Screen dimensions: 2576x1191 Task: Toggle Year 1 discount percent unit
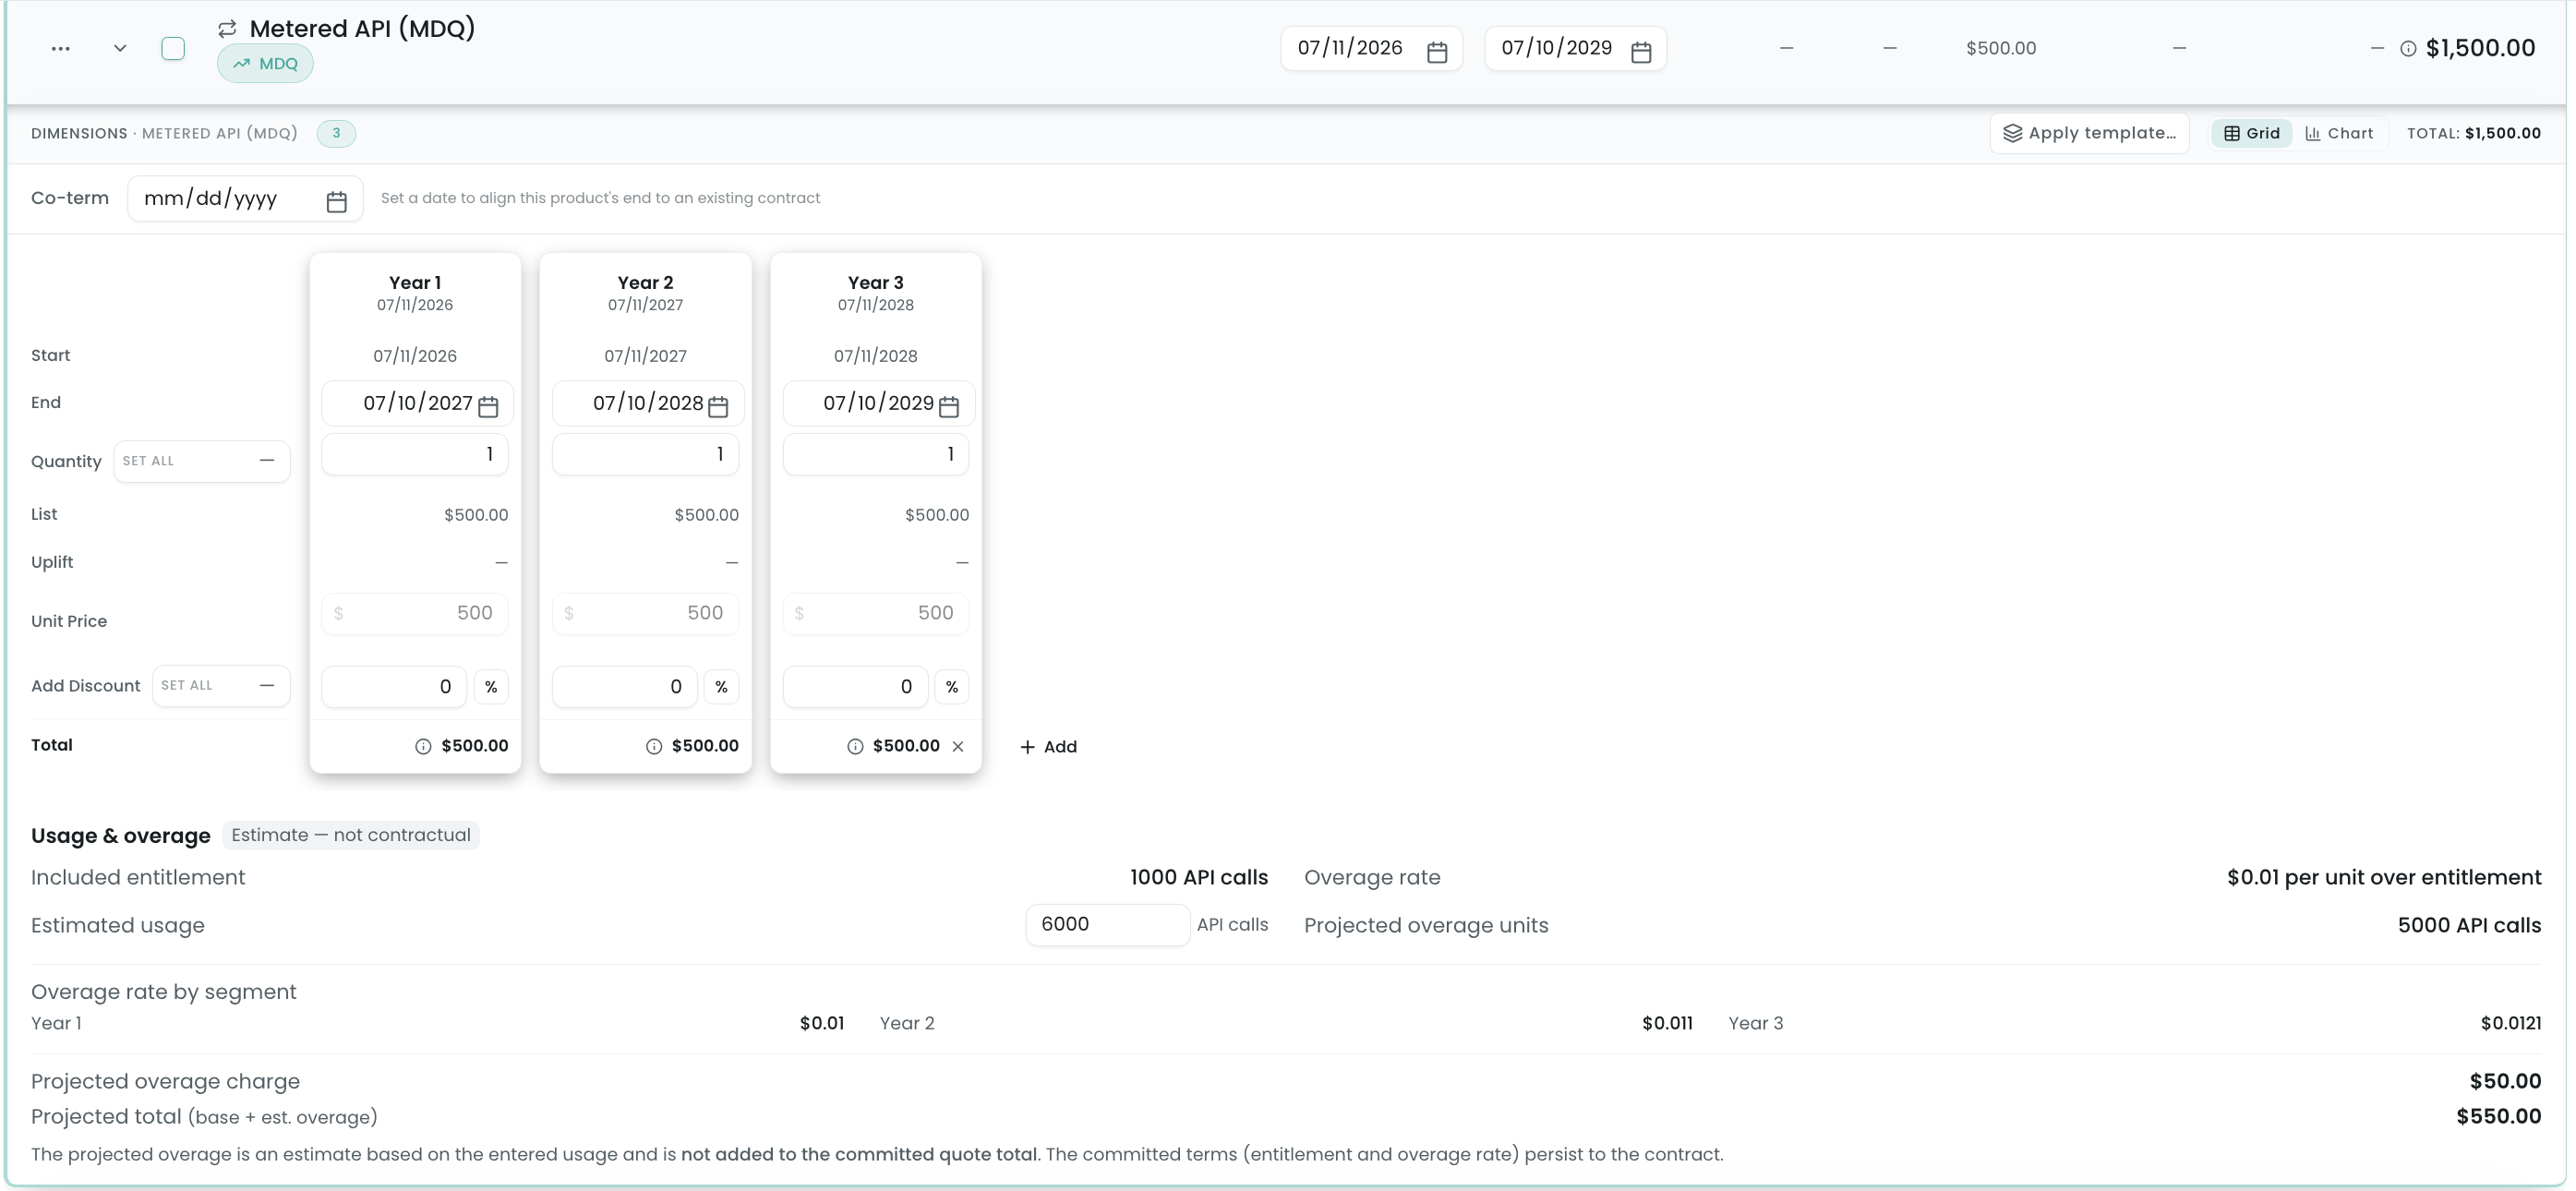(x=491, y=687)
